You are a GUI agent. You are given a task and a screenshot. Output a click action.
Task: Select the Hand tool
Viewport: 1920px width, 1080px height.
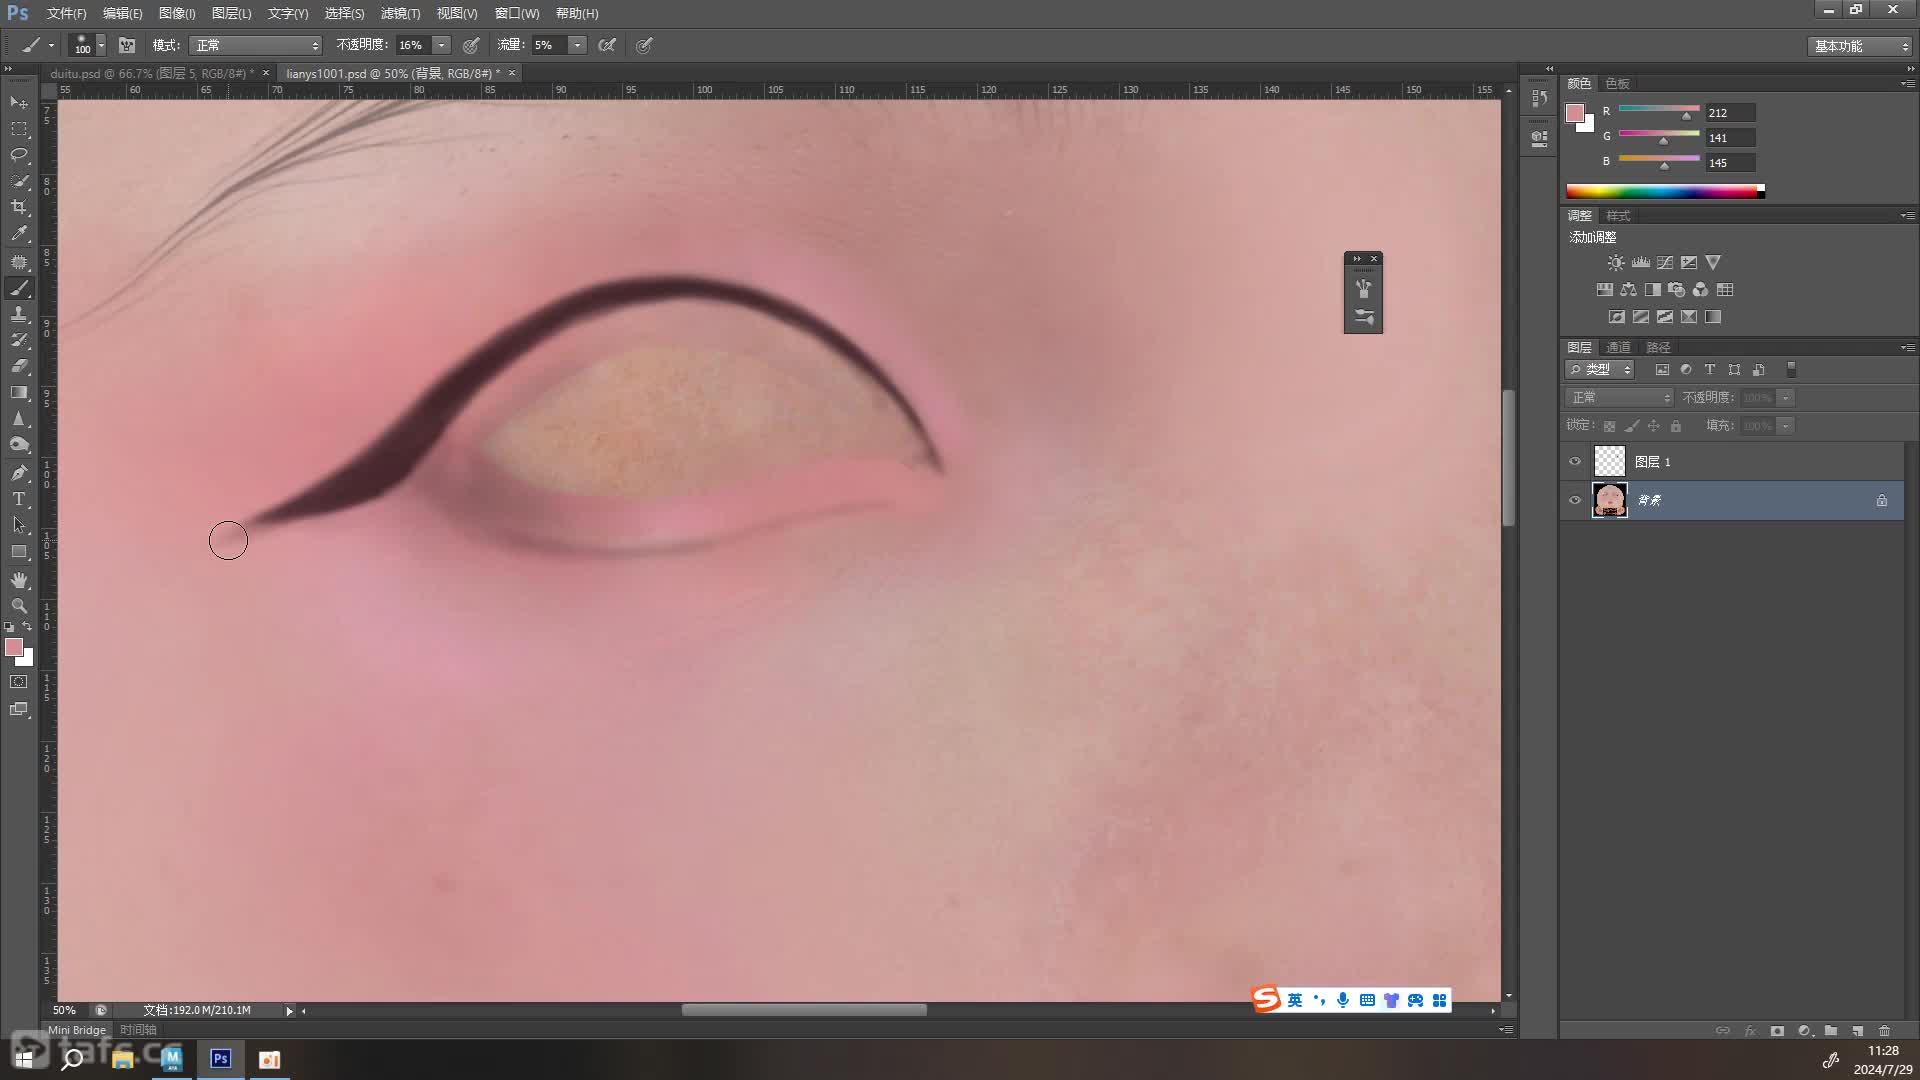pos(19,580)
